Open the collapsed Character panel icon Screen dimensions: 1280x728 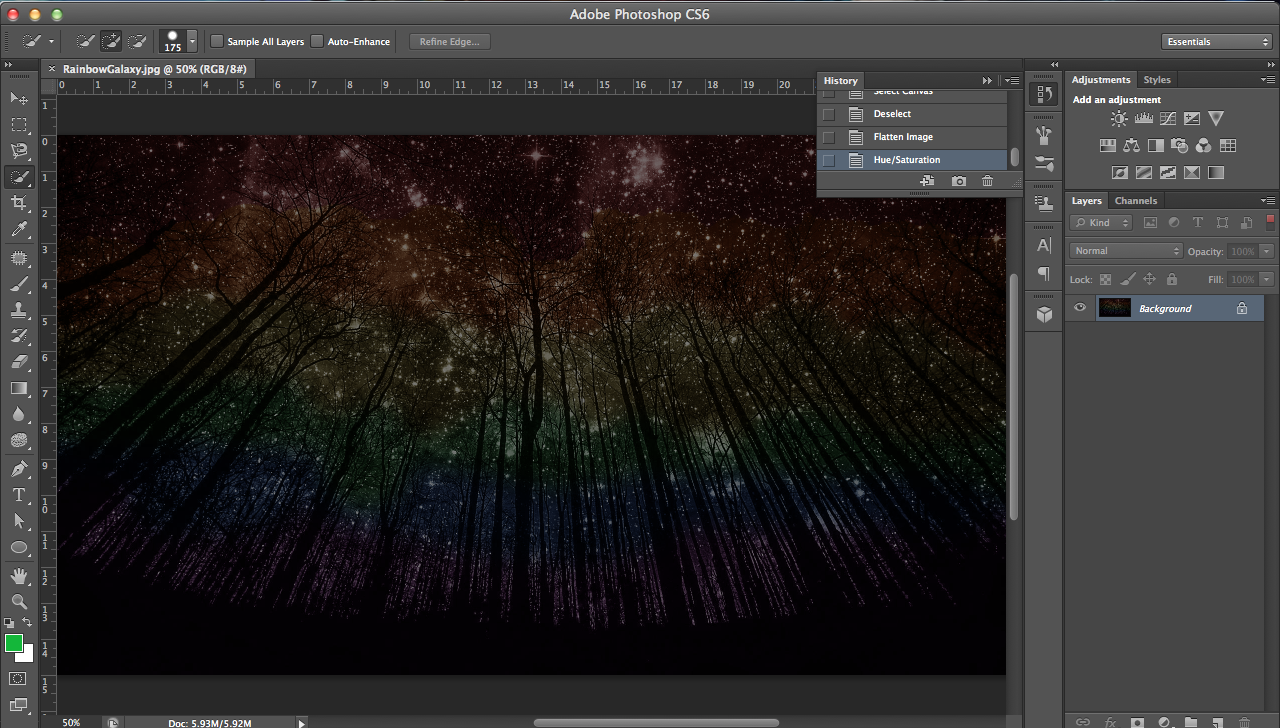pyautogui.click(x=1044, y=245)
